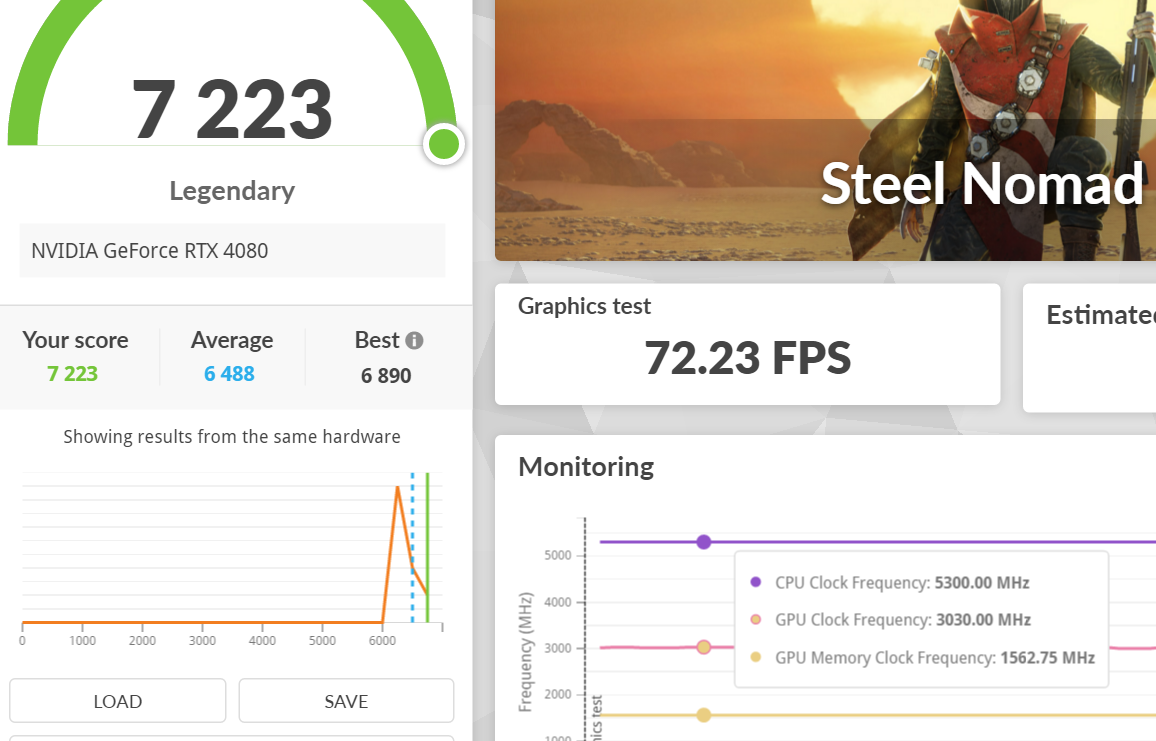Click the Your score value in green
Viewport: 1156px width, 741px height.
(x=72, y=374)
